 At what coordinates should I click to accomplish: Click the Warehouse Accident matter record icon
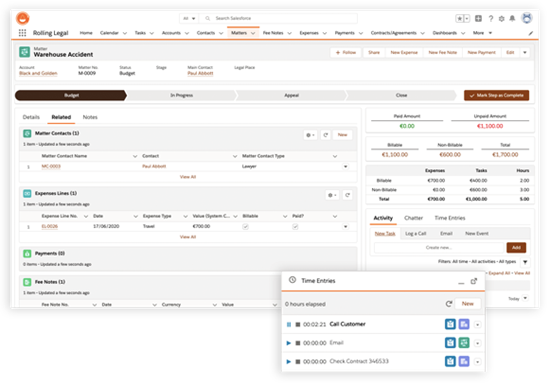click(x=25, y=52)
